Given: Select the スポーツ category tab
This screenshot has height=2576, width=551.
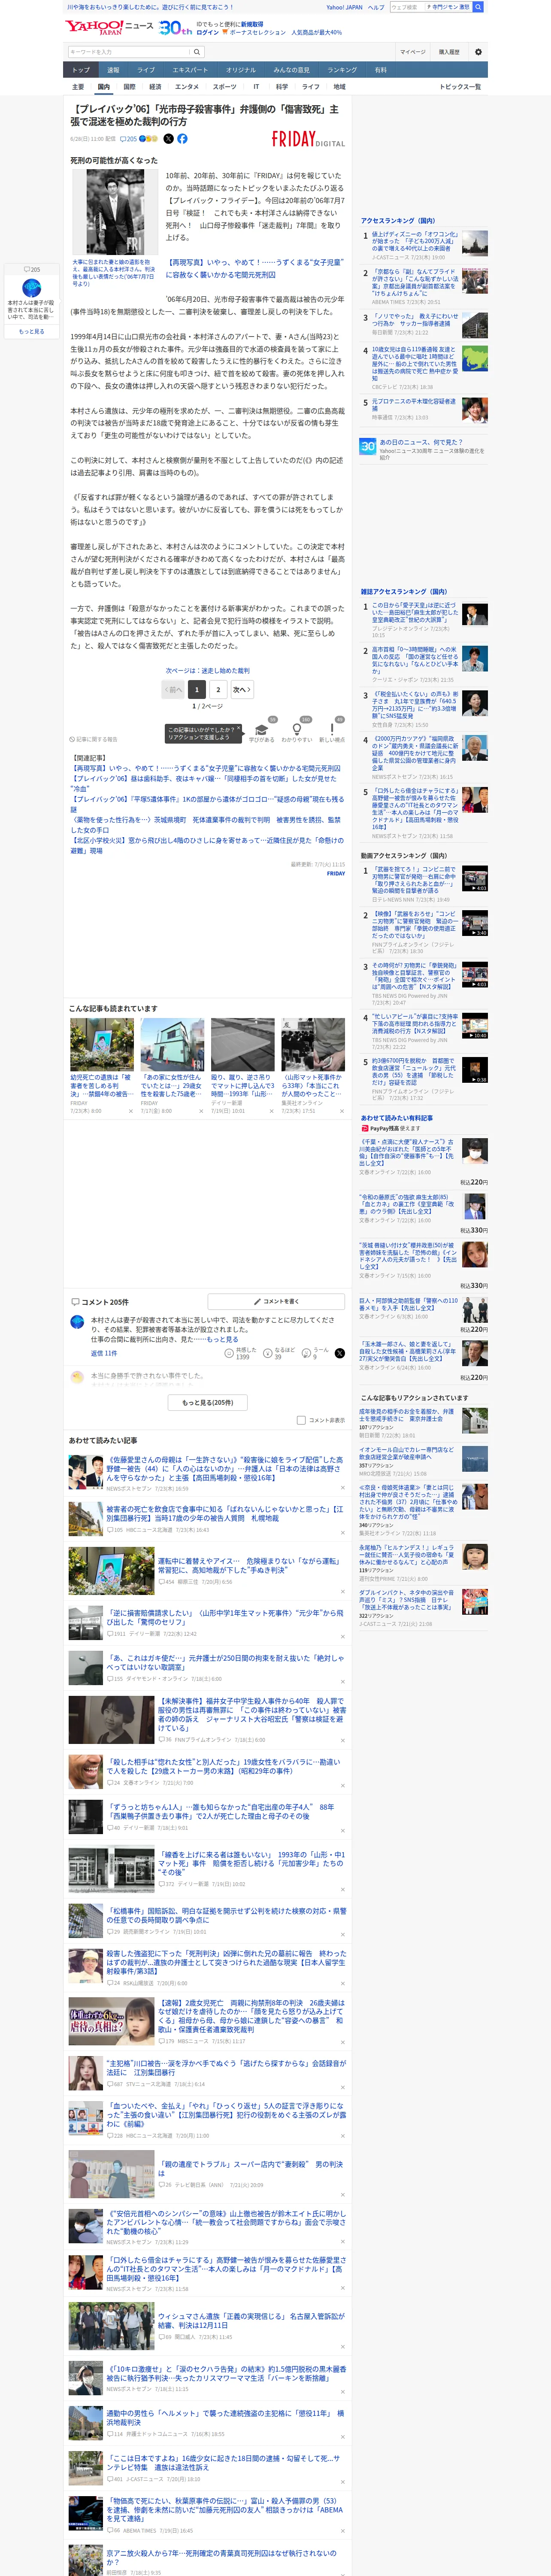Looking at the screenshot, I should click(225, 87).
